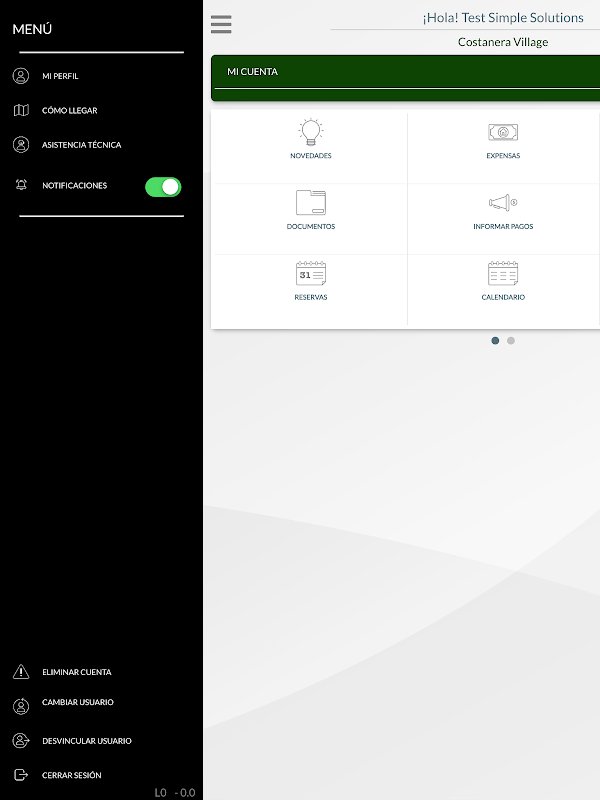Click the Costanera Village text
This screenshot has width=600, height=800.
[503, 42]
